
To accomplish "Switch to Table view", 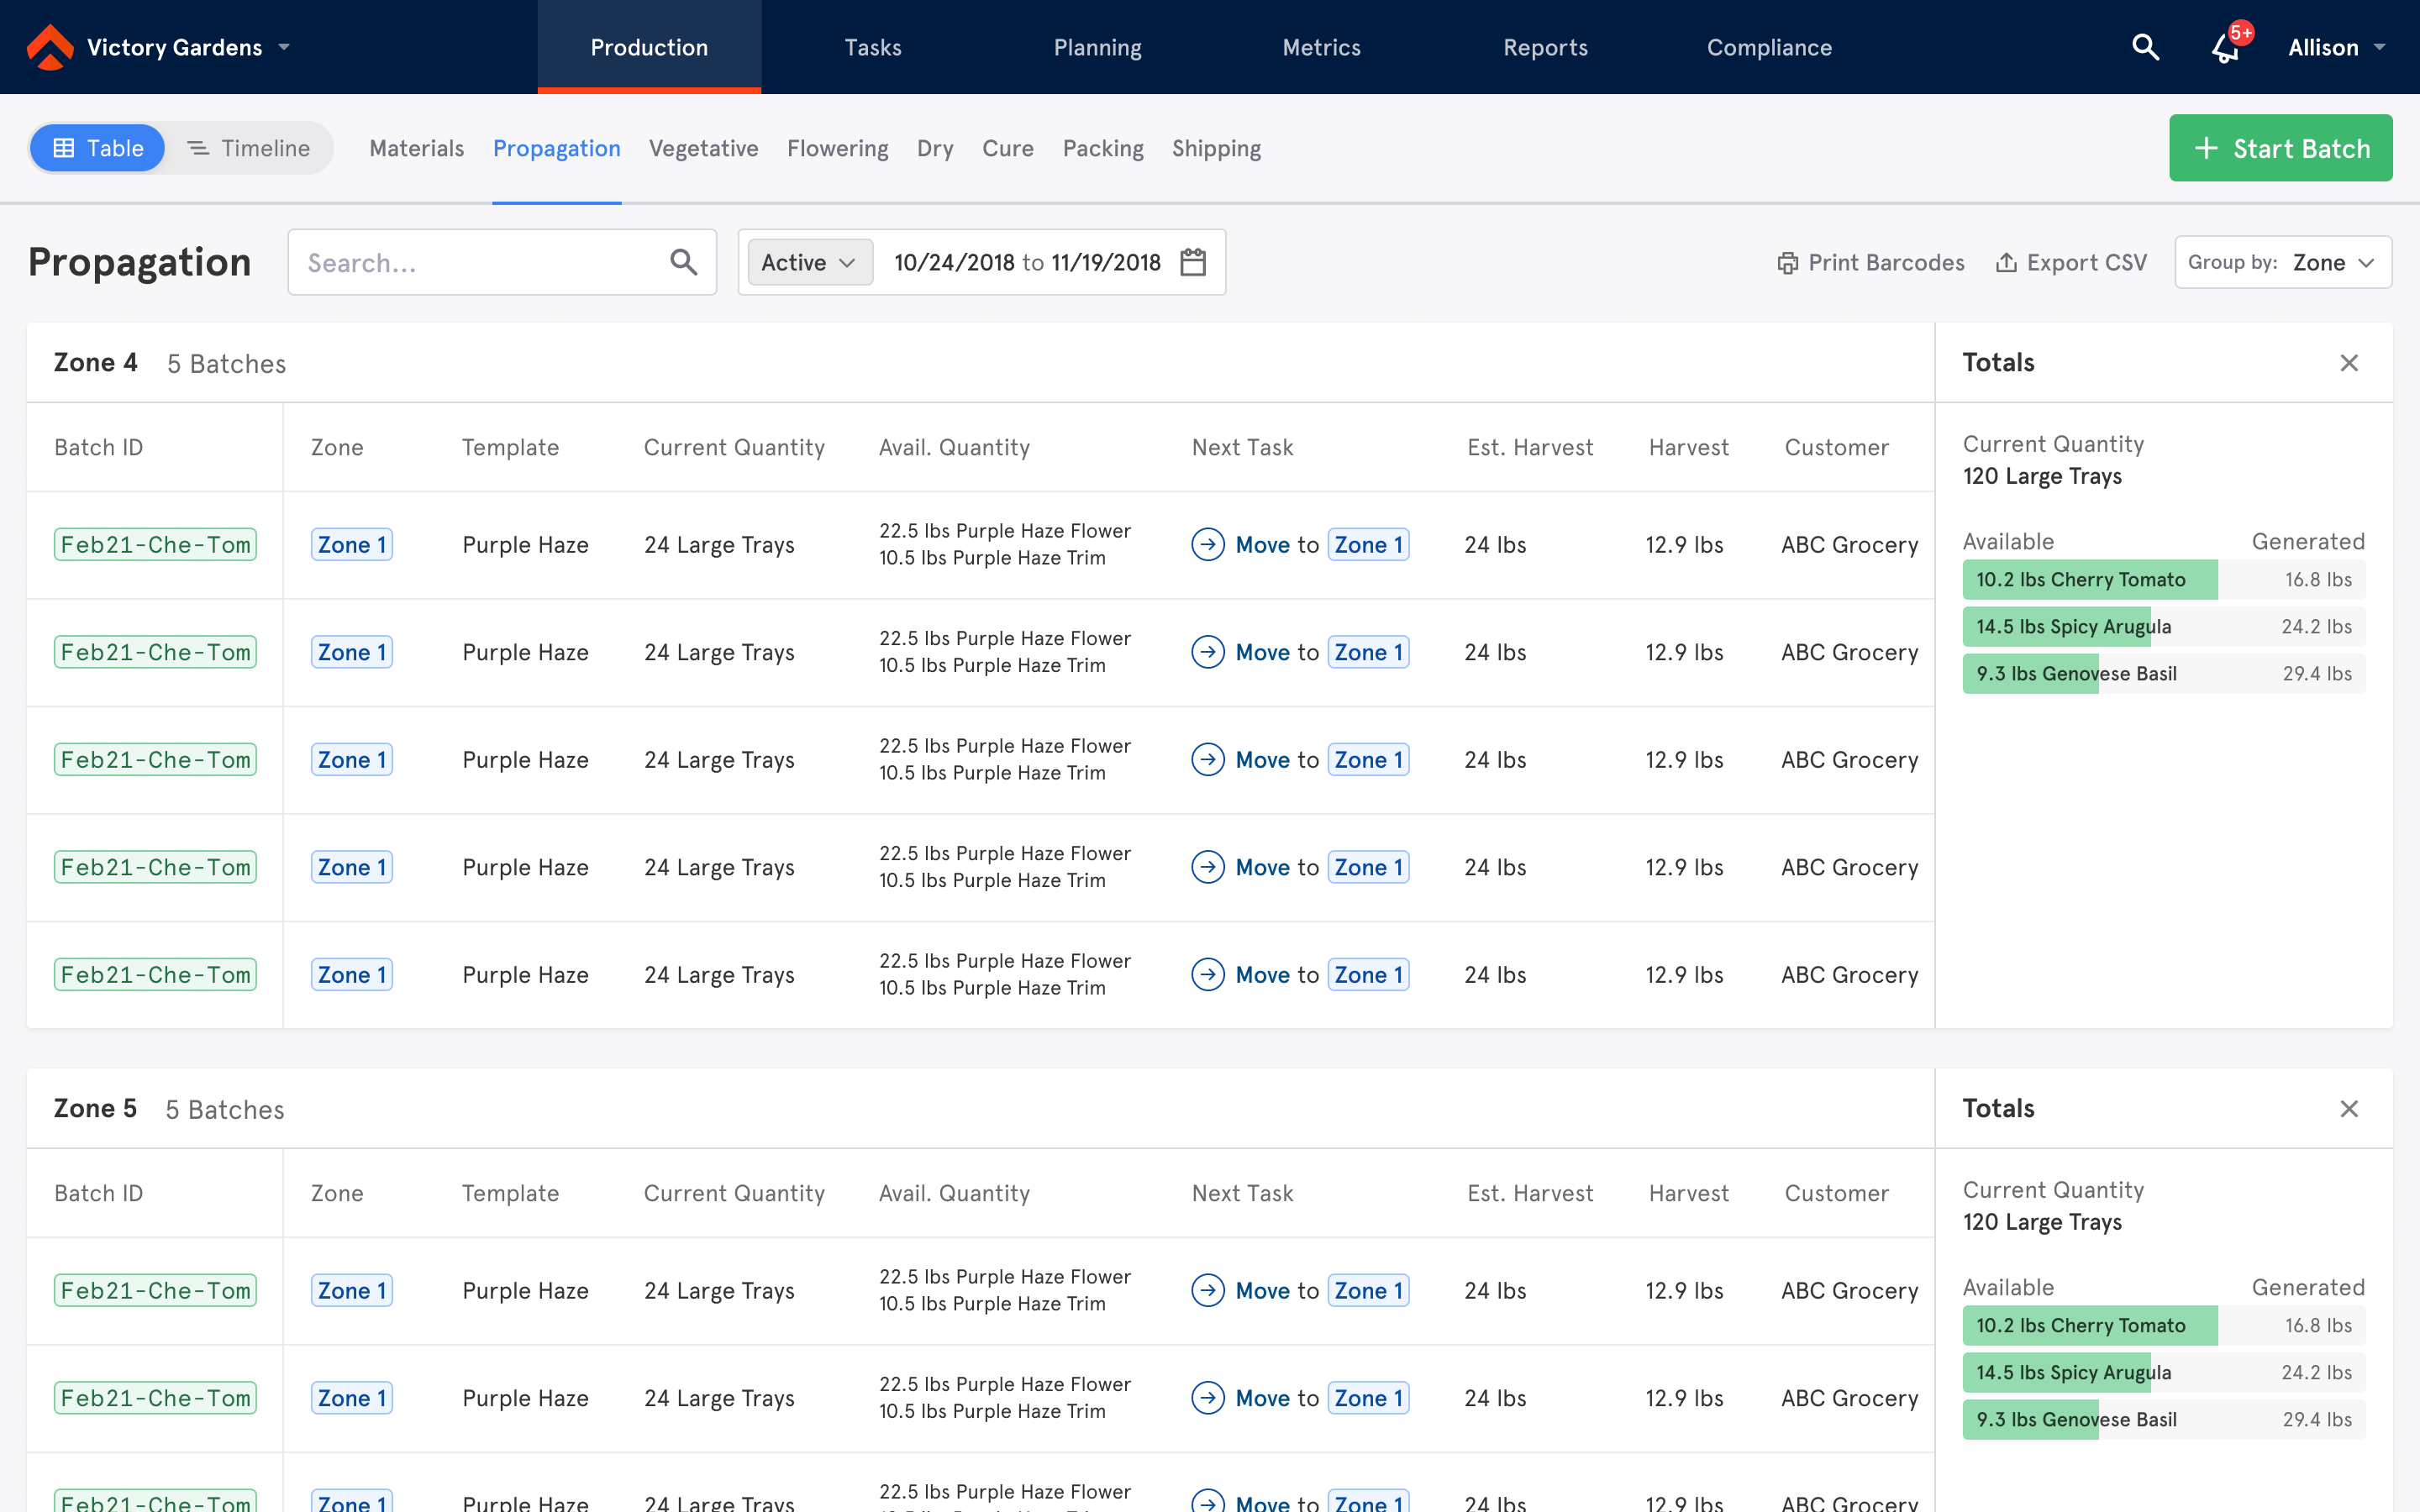I will pyautogui.click(x=98, y=148).
